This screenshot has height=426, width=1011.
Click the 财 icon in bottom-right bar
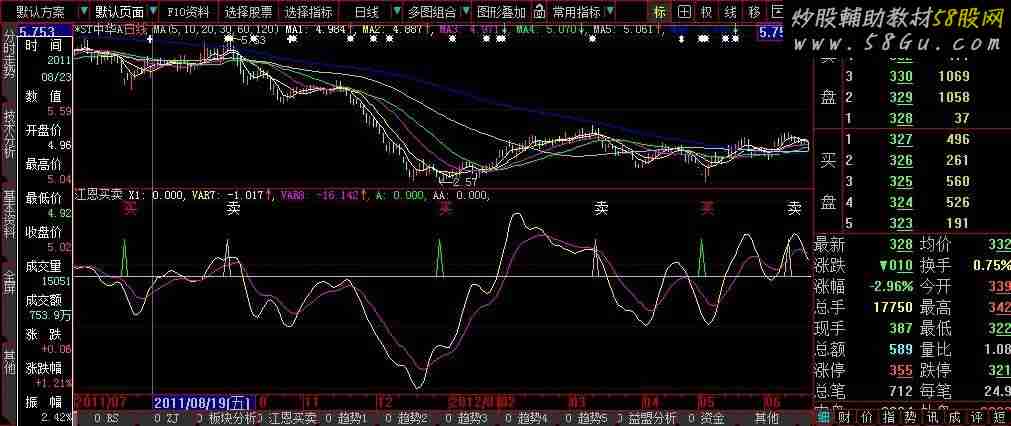click(x=844, y=418)
